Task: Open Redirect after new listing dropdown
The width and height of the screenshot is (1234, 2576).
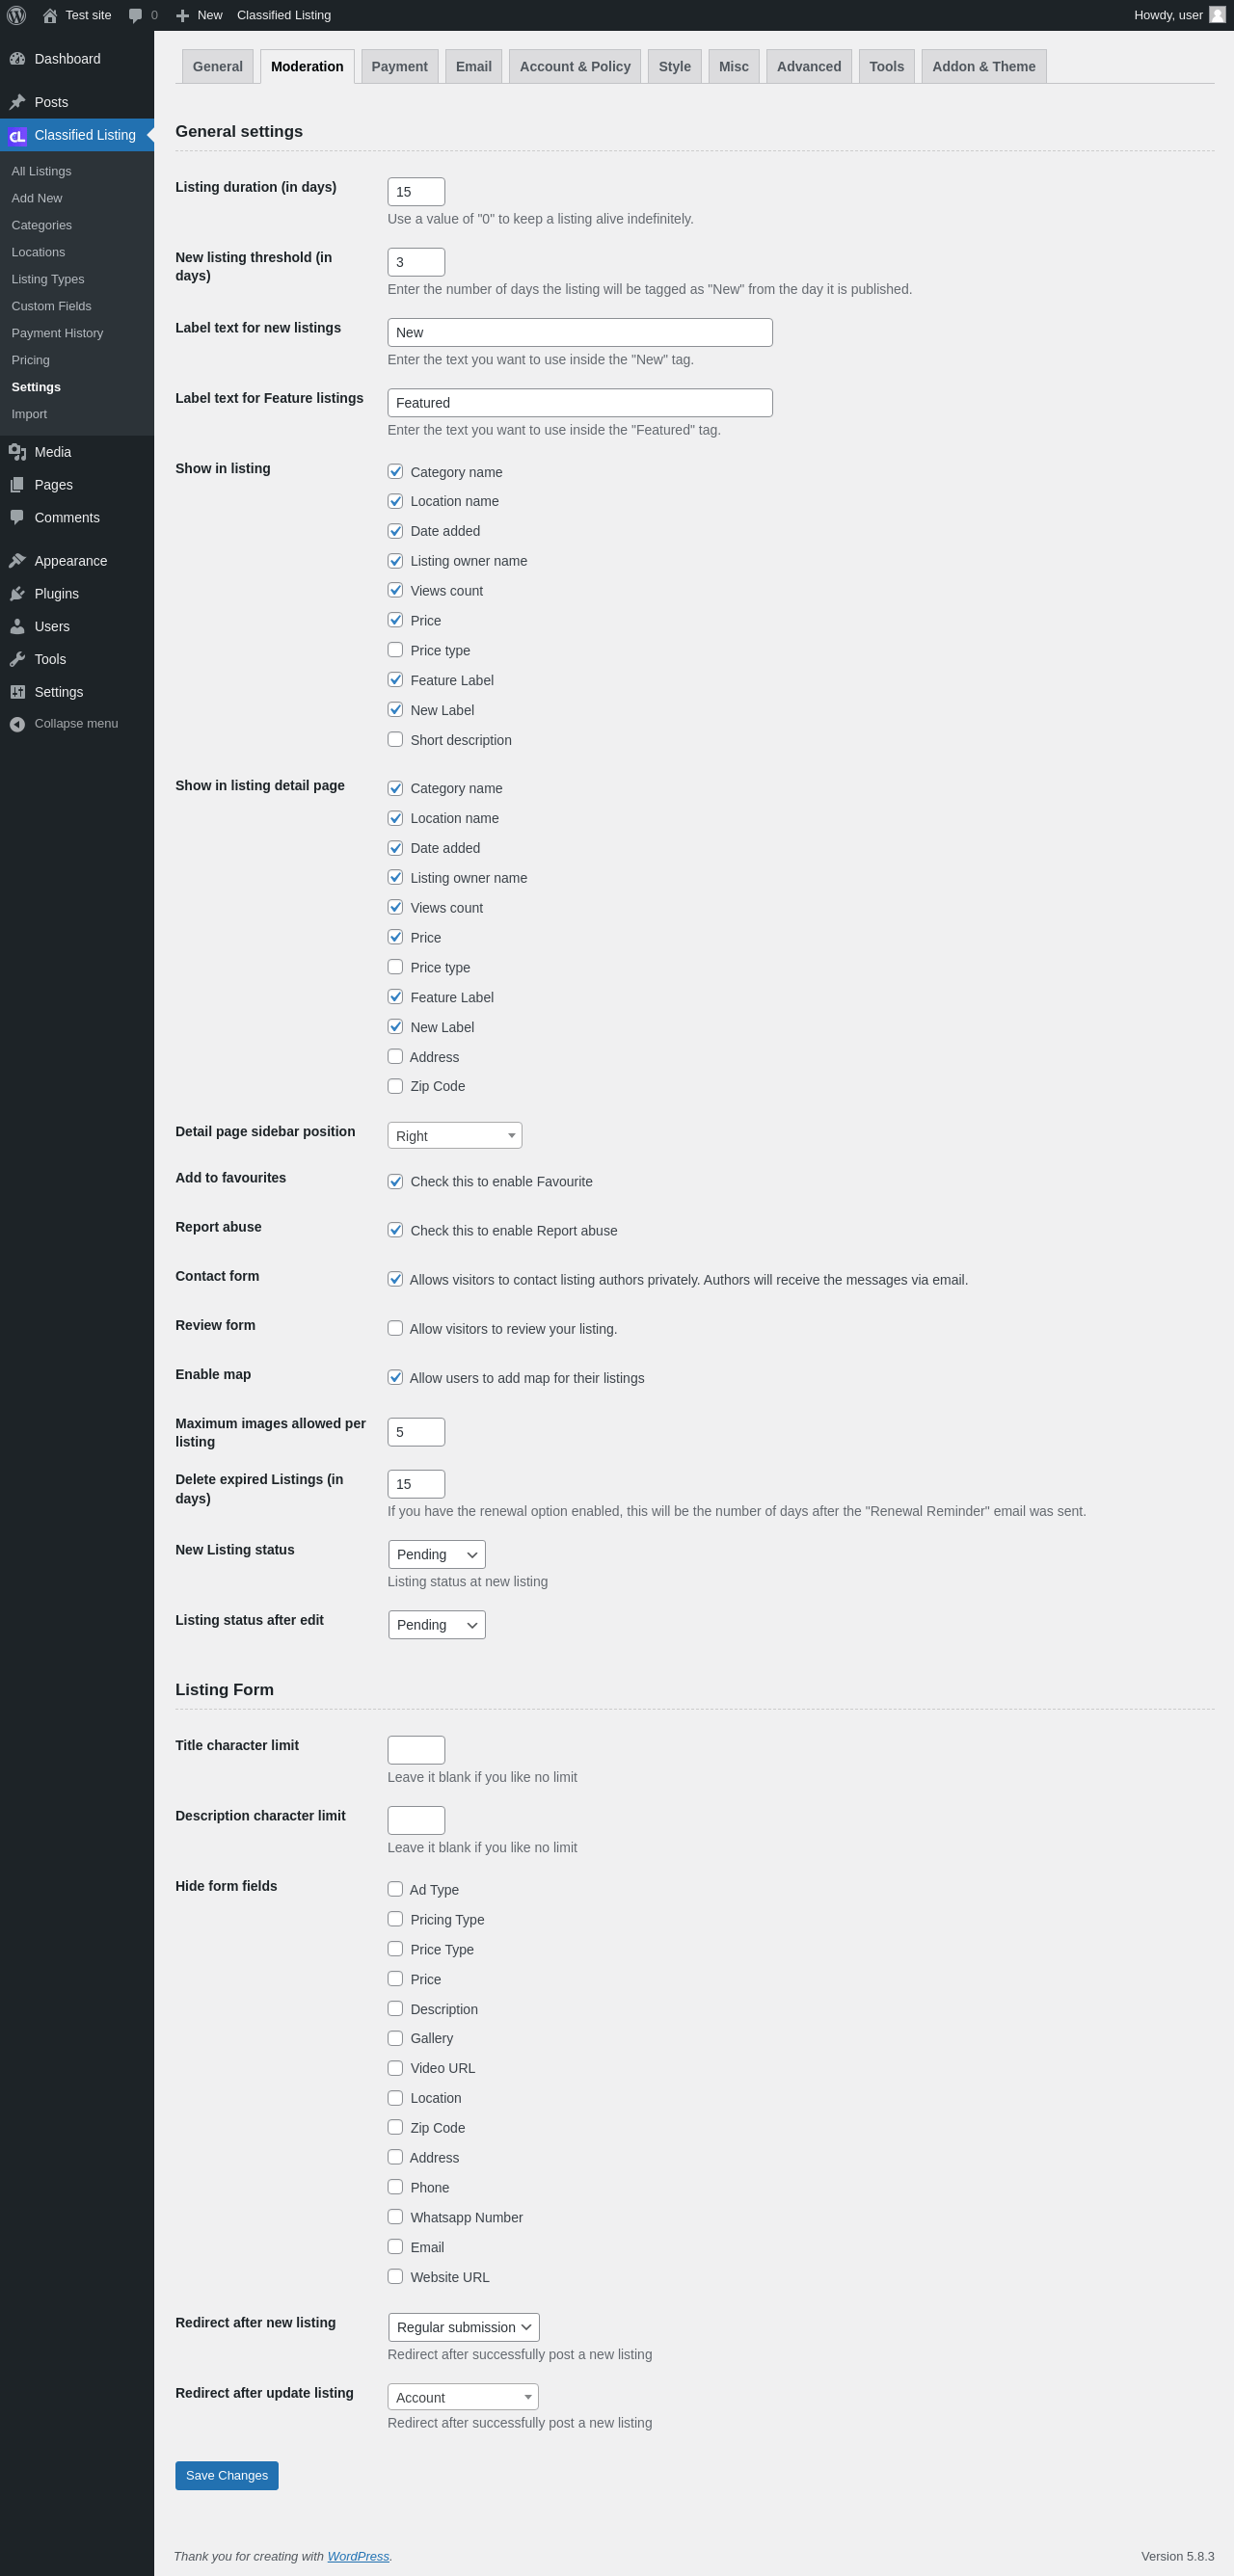Action: tap(463, 2328)
